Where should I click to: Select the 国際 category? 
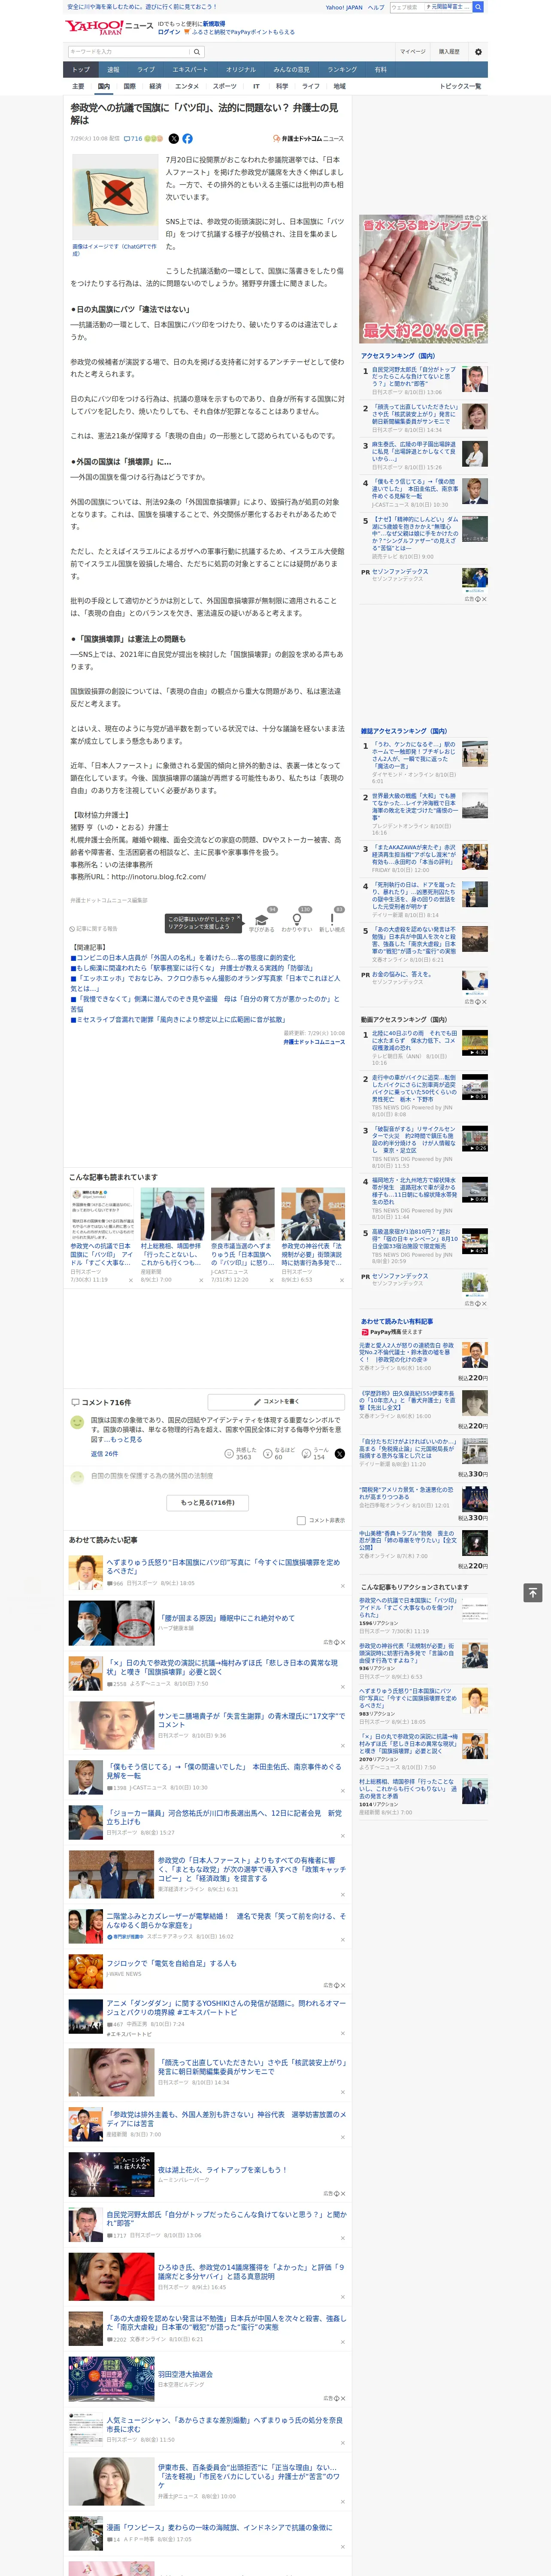pyautogui.click(x=130, y=86)
